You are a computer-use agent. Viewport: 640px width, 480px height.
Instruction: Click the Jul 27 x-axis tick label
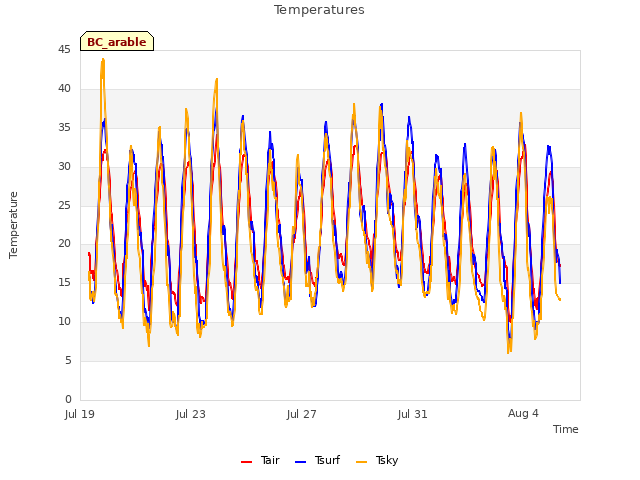(x=302, y=414)
